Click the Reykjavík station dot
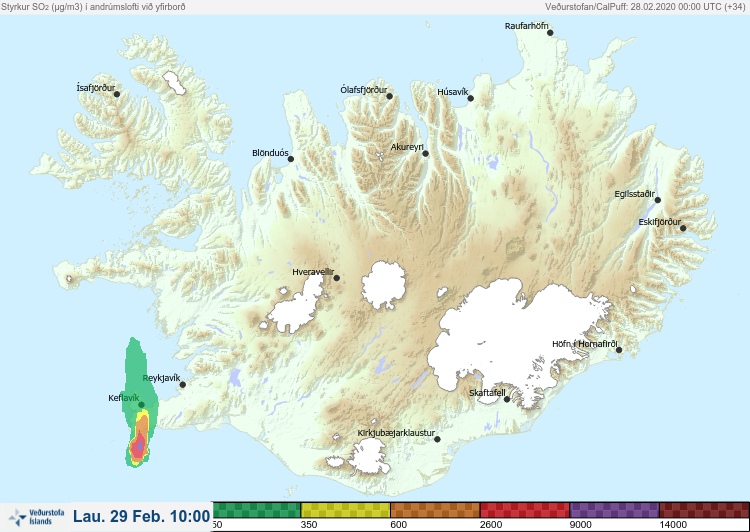The image size is (750, 532). 182,385
